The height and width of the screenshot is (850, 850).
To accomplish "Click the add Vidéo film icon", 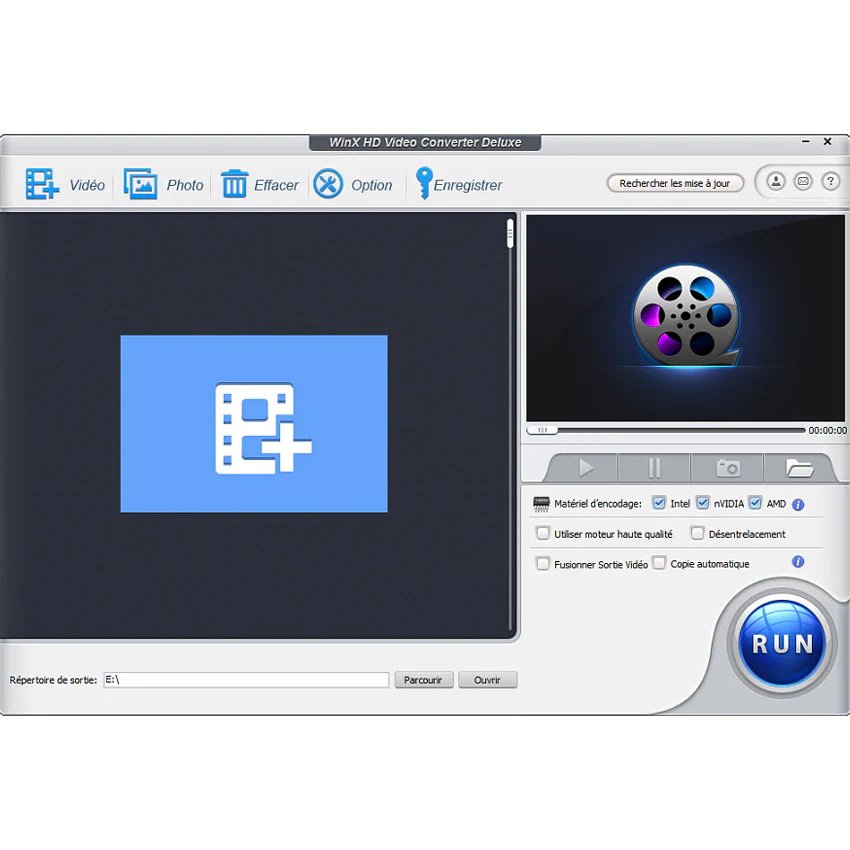I will (42, 184).
